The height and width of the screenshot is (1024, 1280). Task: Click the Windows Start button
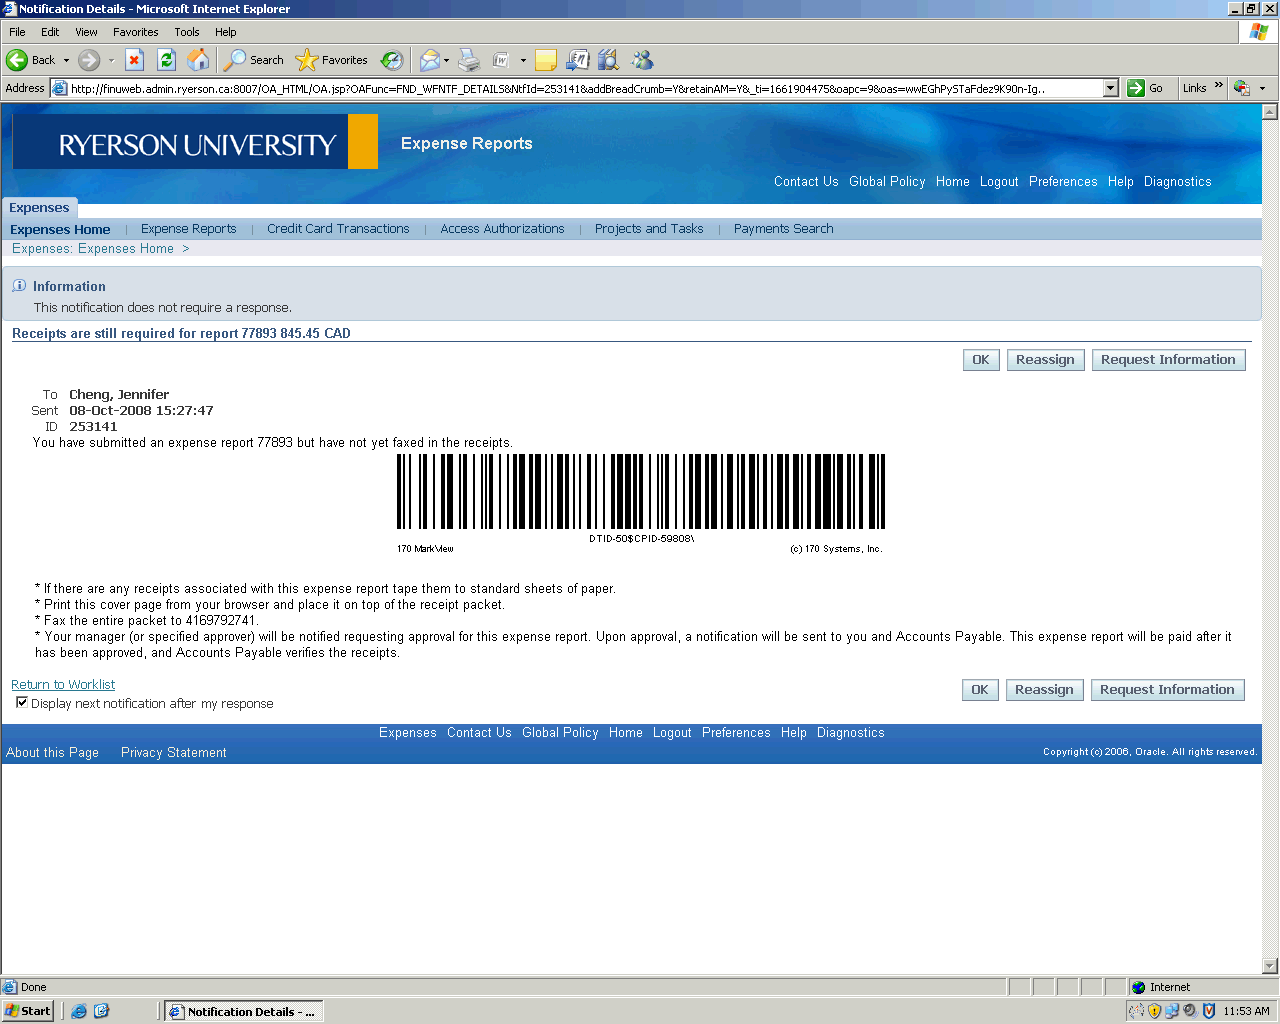(28, 1011)
